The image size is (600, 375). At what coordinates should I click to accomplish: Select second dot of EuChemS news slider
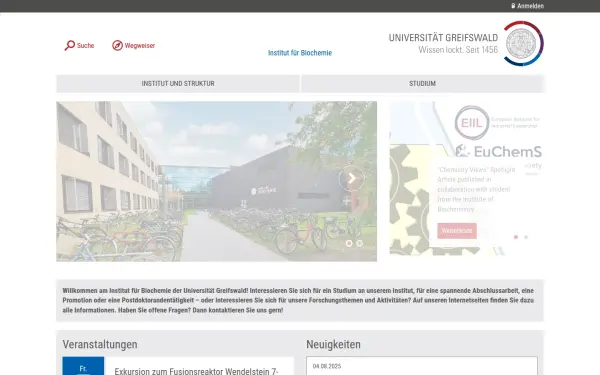[x=526, y=237]
